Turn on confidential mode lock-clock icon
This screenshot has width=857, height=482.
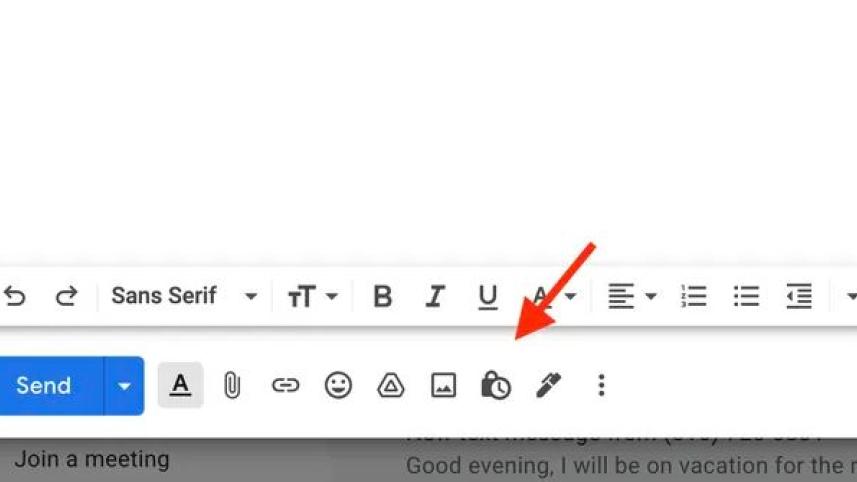coord(496,385)
